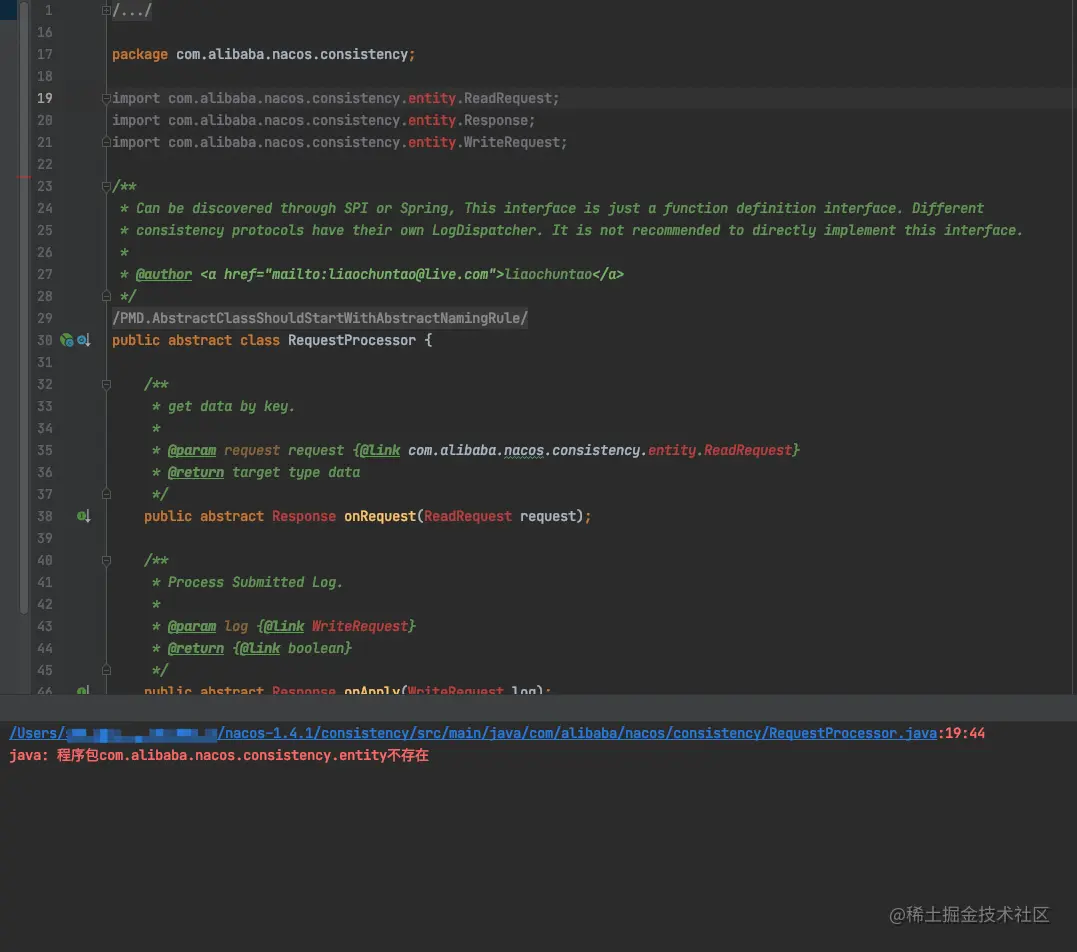Click the red 'entity' in the ReadRequest import
This screenshot has width=1077, height=952.
point(432,98)
